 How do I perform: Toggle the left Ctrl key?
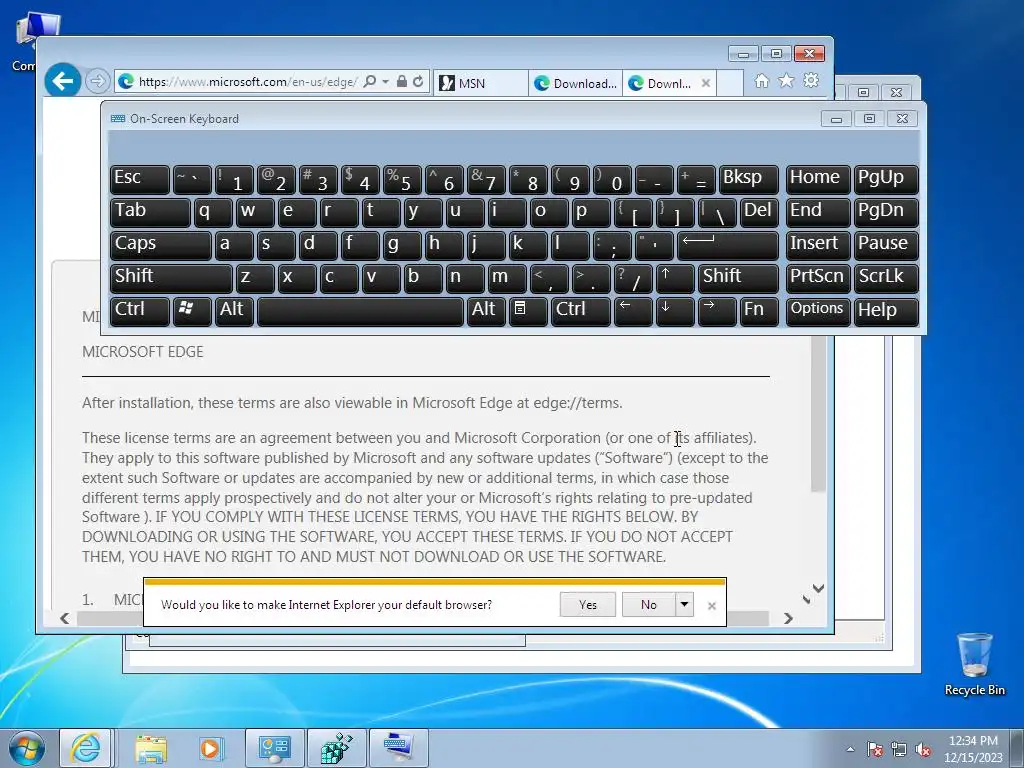click(x=140, y=311)
